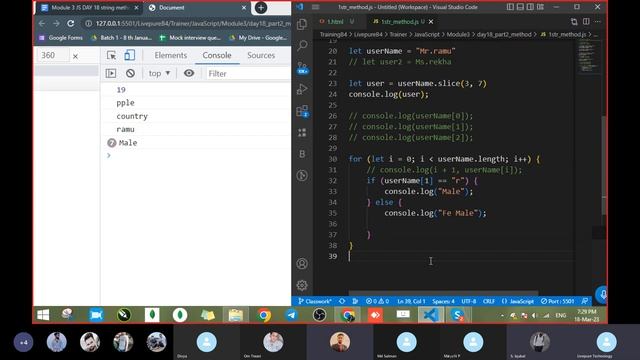Click the editor horizontal scrollbar
The image size is (640, 360).
443,293
